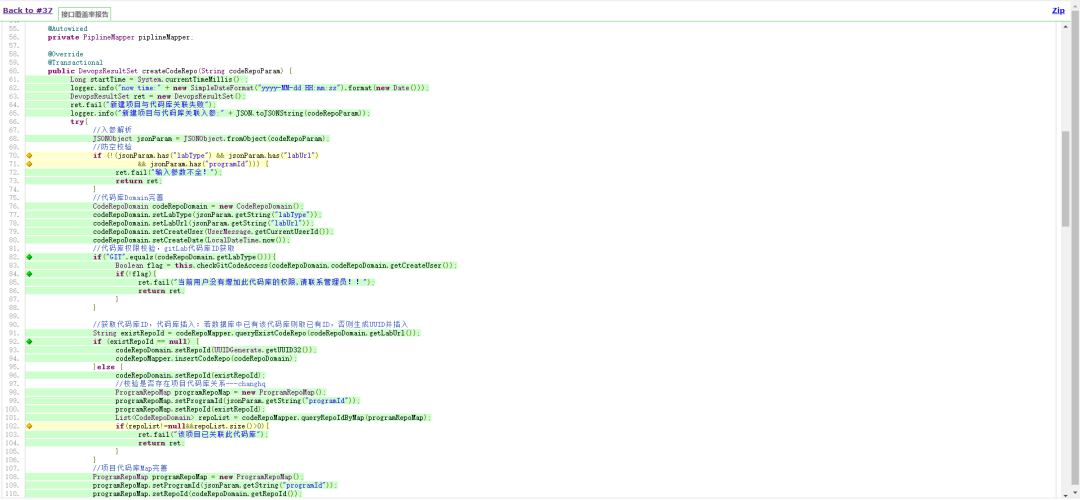The width and height of the screenshot is (1080, 500).
Task: Download the report using the Zip link
Action: pyautogui.click(x=1058, y=10)
